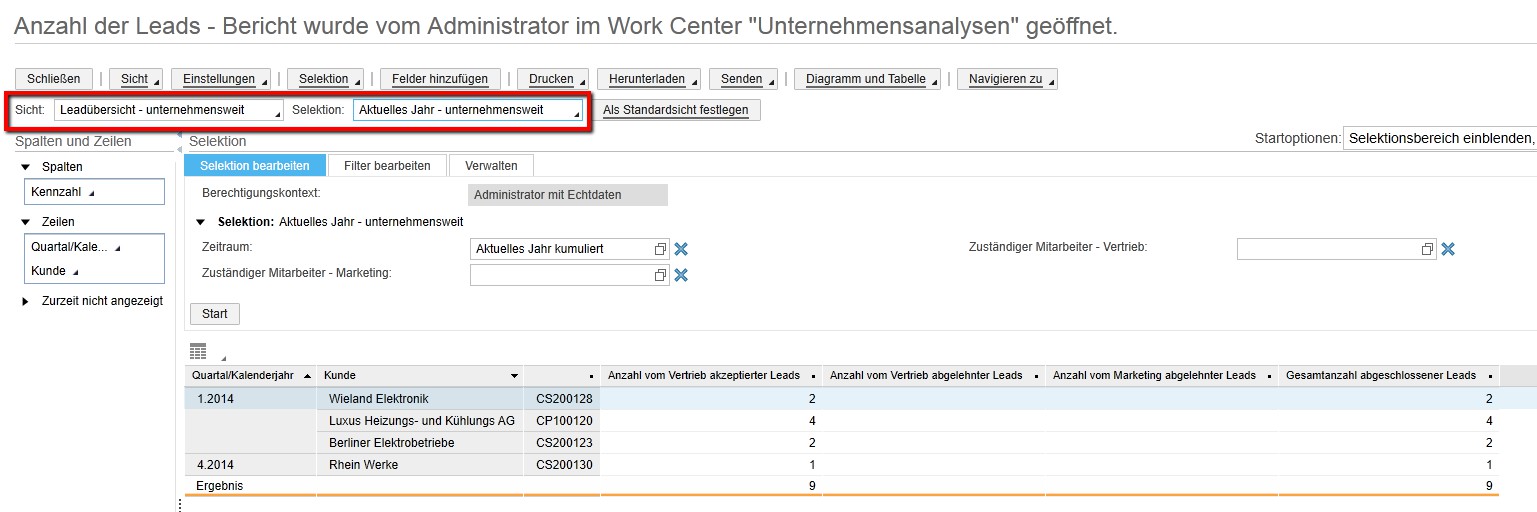
Task: Click the table view icon above the grid
Action: (x=198, y=351)
